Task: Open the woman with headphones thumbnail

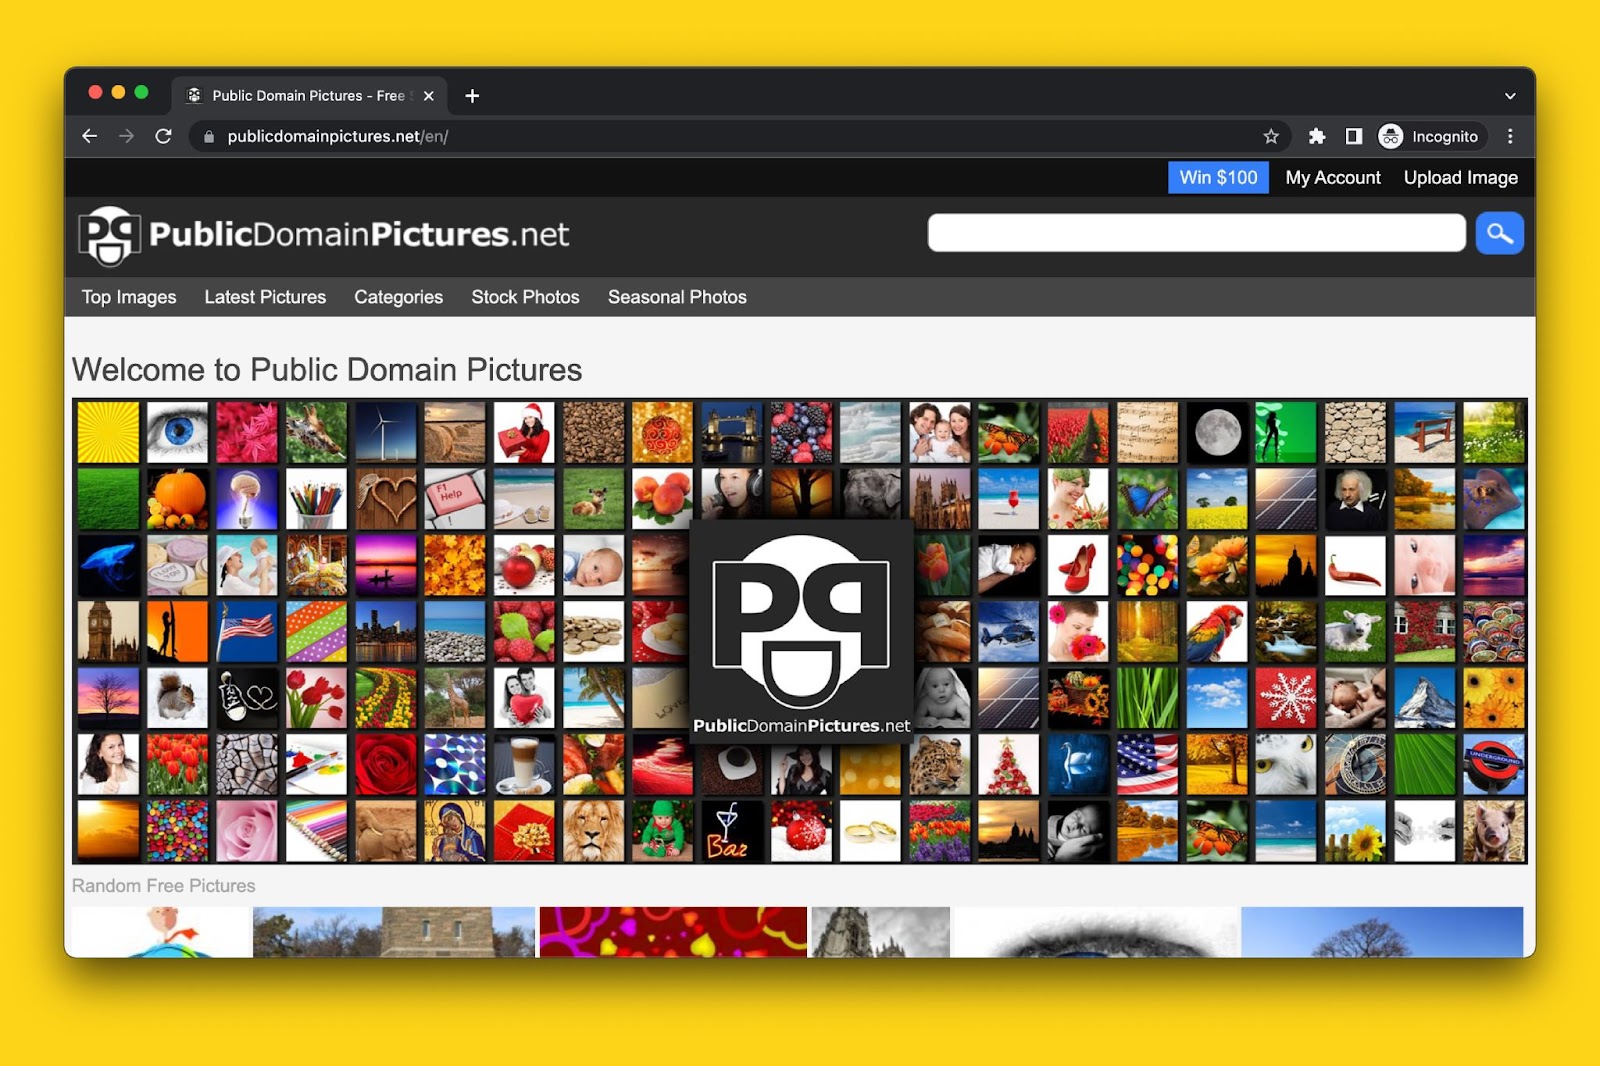Action: [732, 494]
